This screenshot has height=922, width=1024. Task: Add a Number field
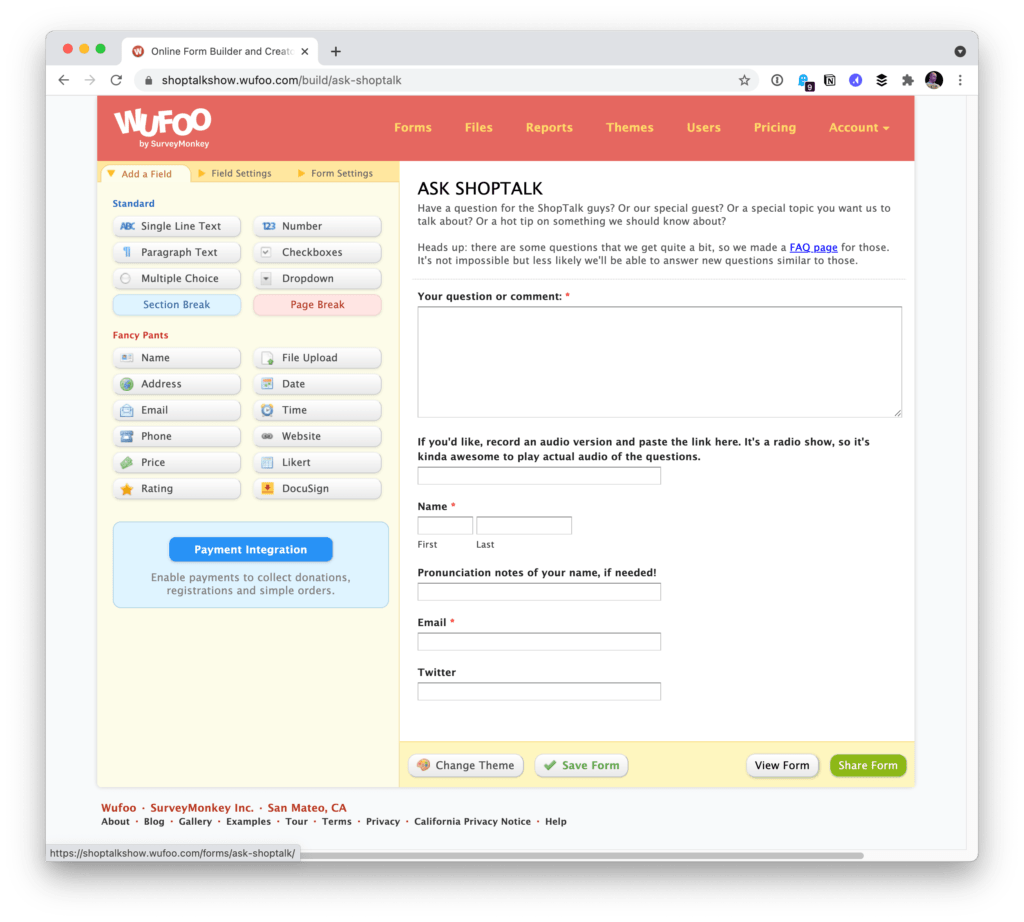[317, 226]
